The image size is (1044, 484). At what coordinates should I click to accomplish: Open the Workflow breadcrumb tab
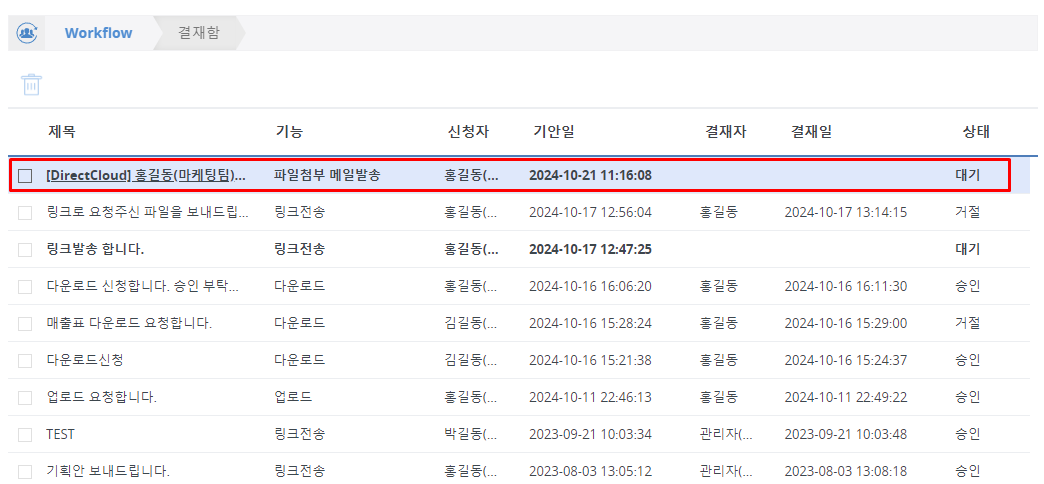click(x=98, y=33)
